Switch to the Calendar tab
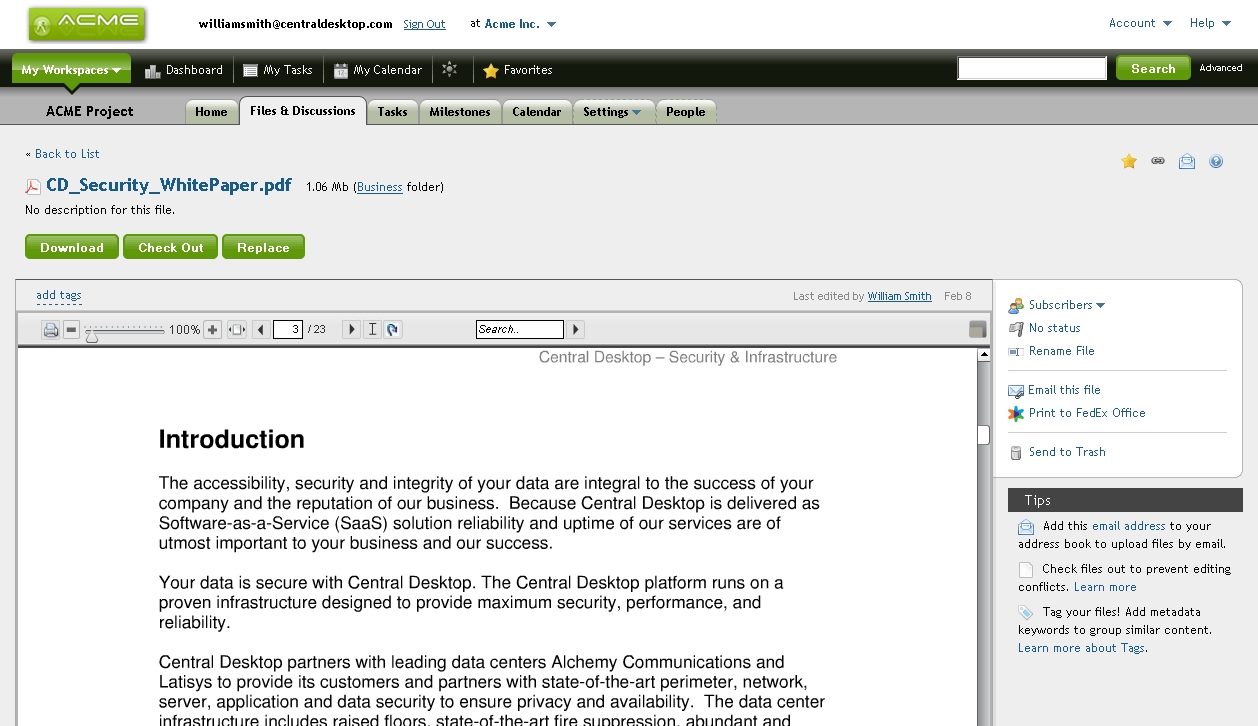Screen dimensions: 1258x726 coord(537,112)
